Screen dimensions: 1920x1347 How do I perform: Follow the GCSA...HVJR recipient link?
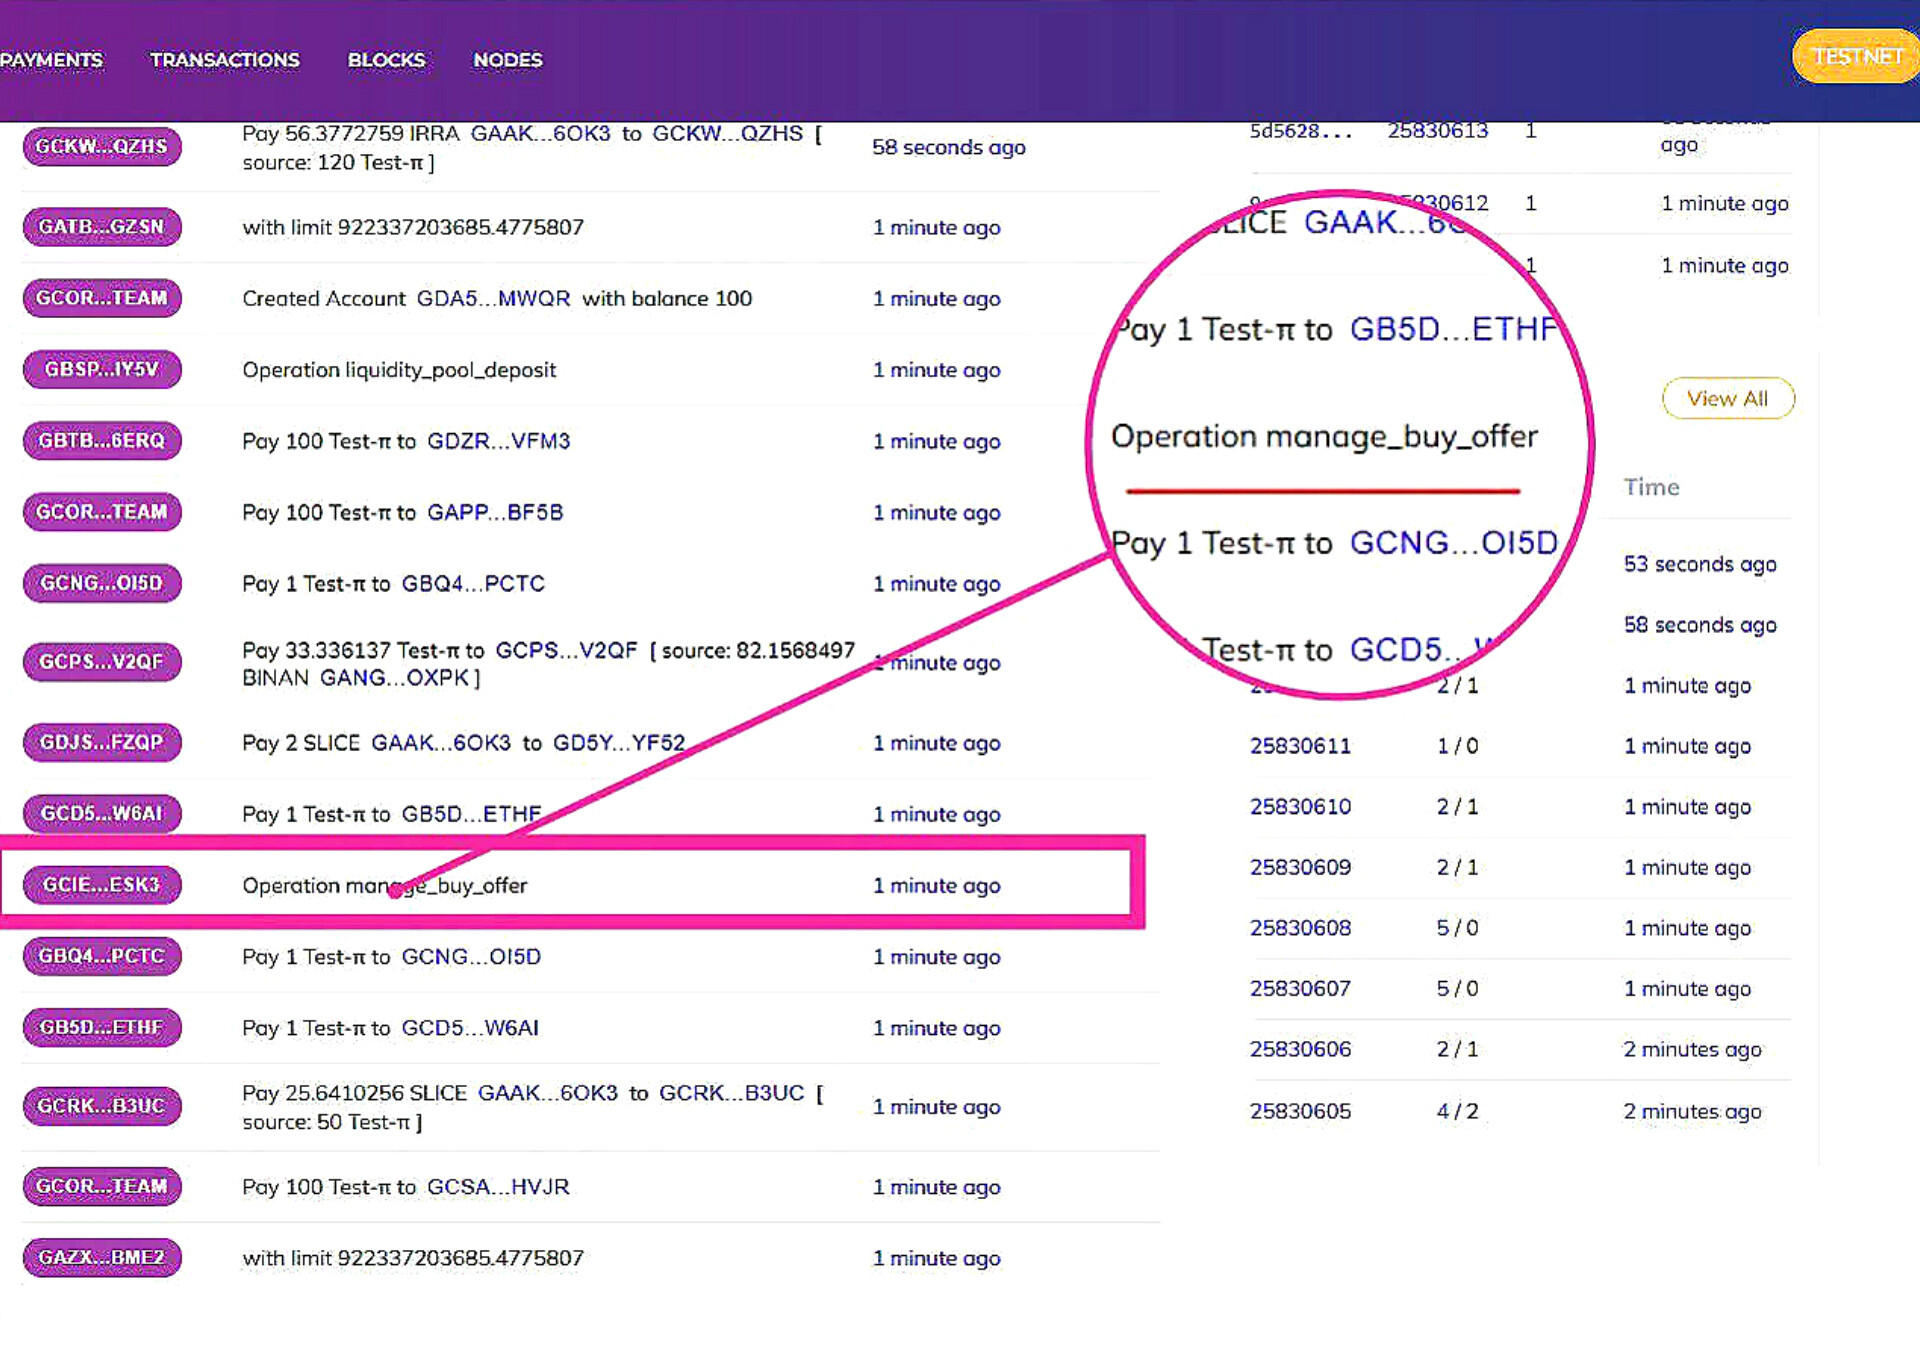point(498,1187)
